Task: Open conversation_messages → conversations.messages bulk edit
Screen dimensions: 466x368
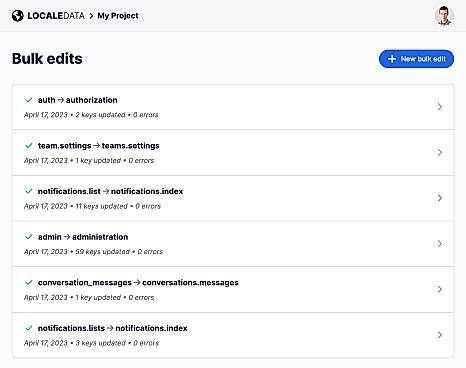Action: point(233,289)
